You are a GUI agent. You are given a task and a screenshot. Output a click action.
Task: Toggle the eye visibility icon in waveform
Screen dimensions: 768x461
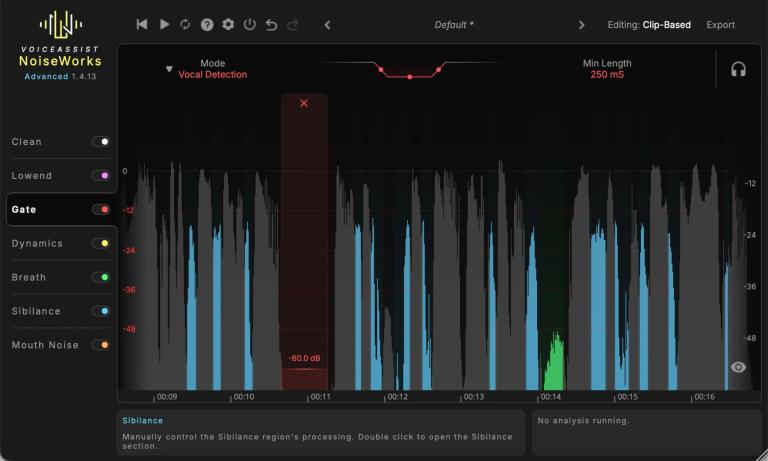[738, 367]
